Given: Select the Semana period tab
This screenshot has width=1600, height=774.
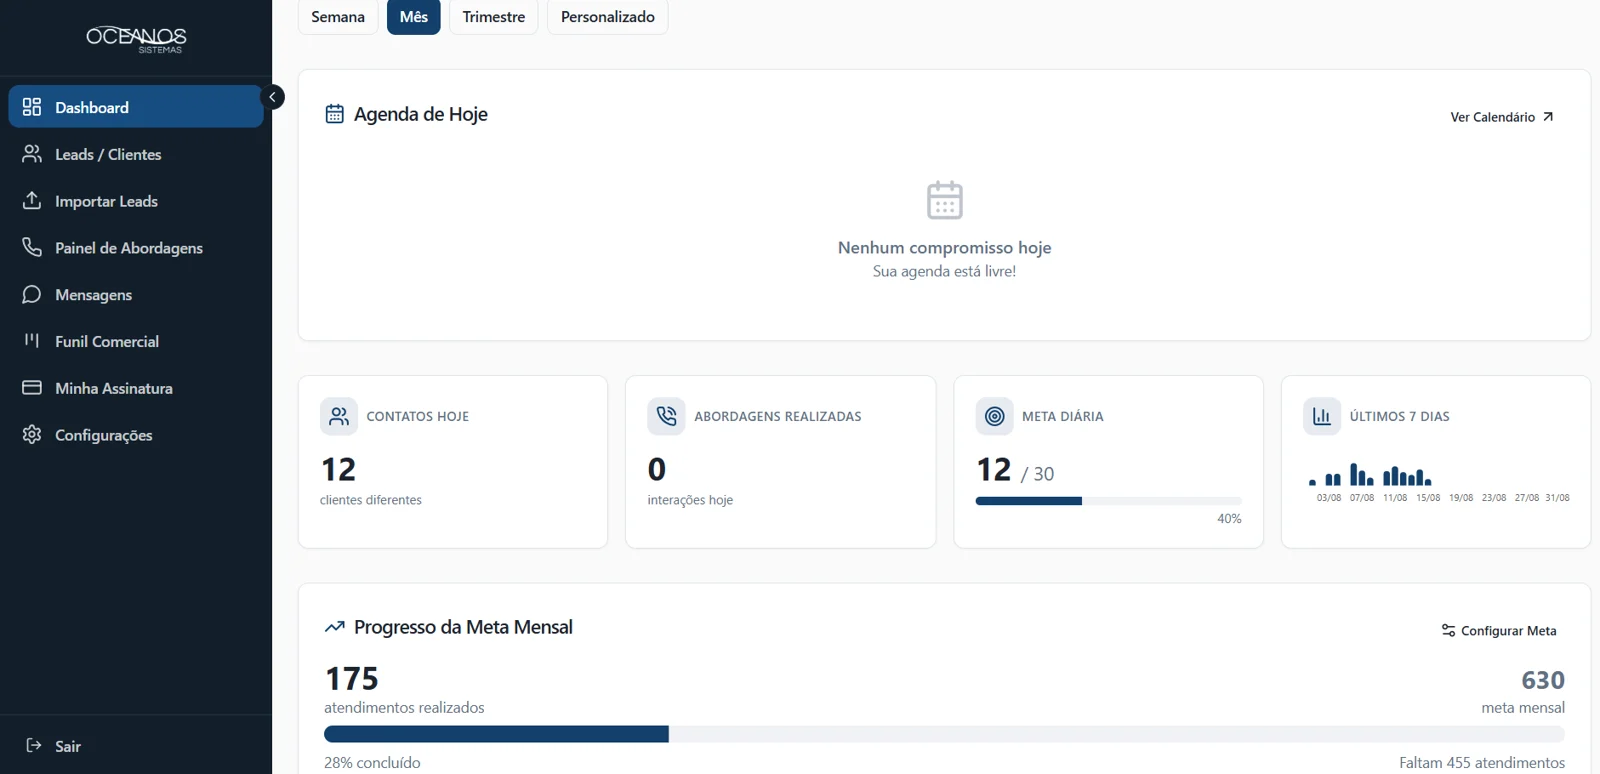Looking at the screenshot, I should (338, 17).
